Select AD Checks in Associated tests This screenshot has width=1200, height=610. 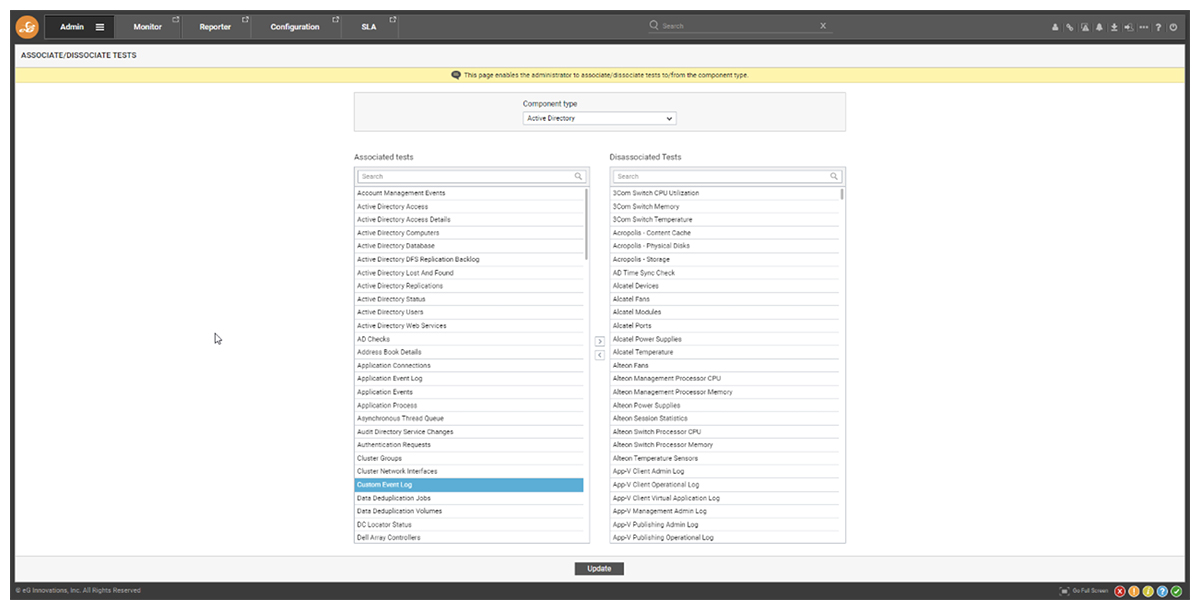tap(469, 339)
